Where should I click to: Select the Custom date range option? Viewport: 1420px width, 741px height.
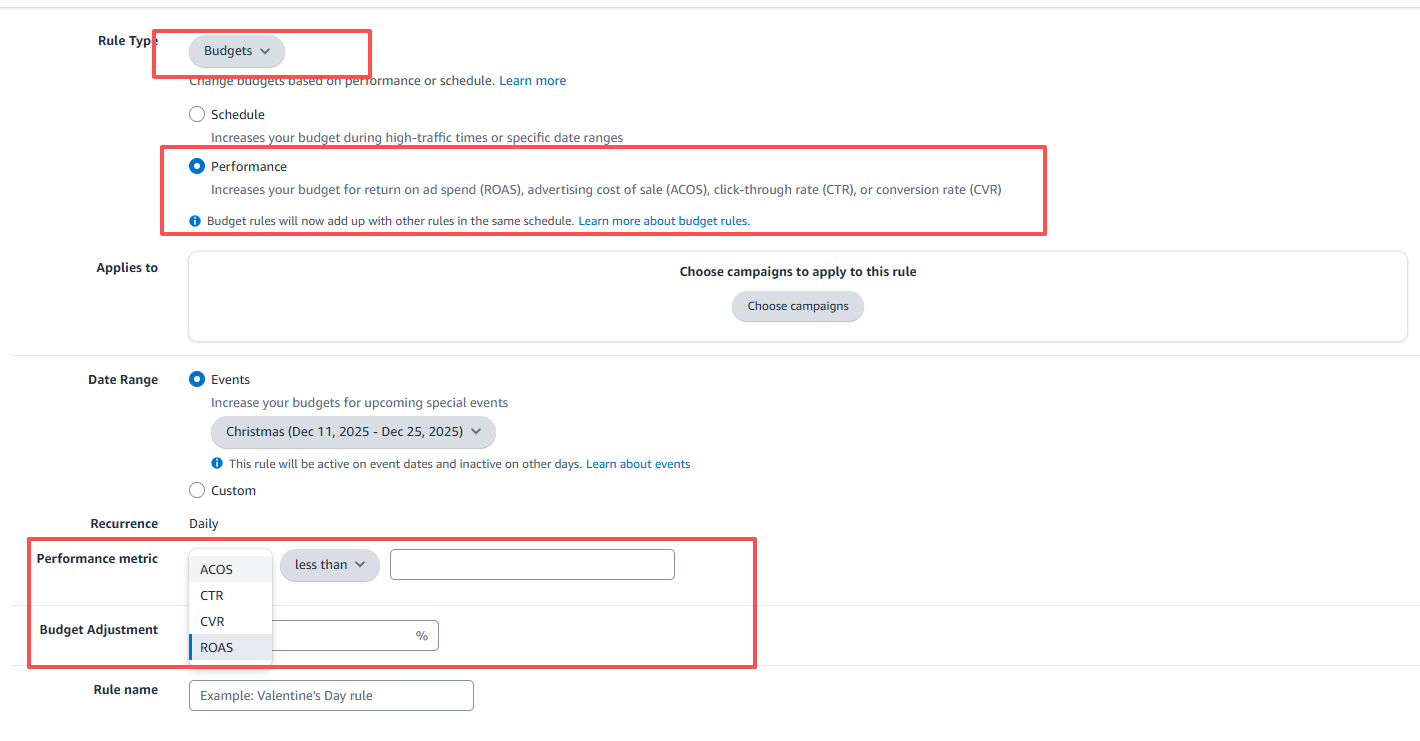pos(197,490)
